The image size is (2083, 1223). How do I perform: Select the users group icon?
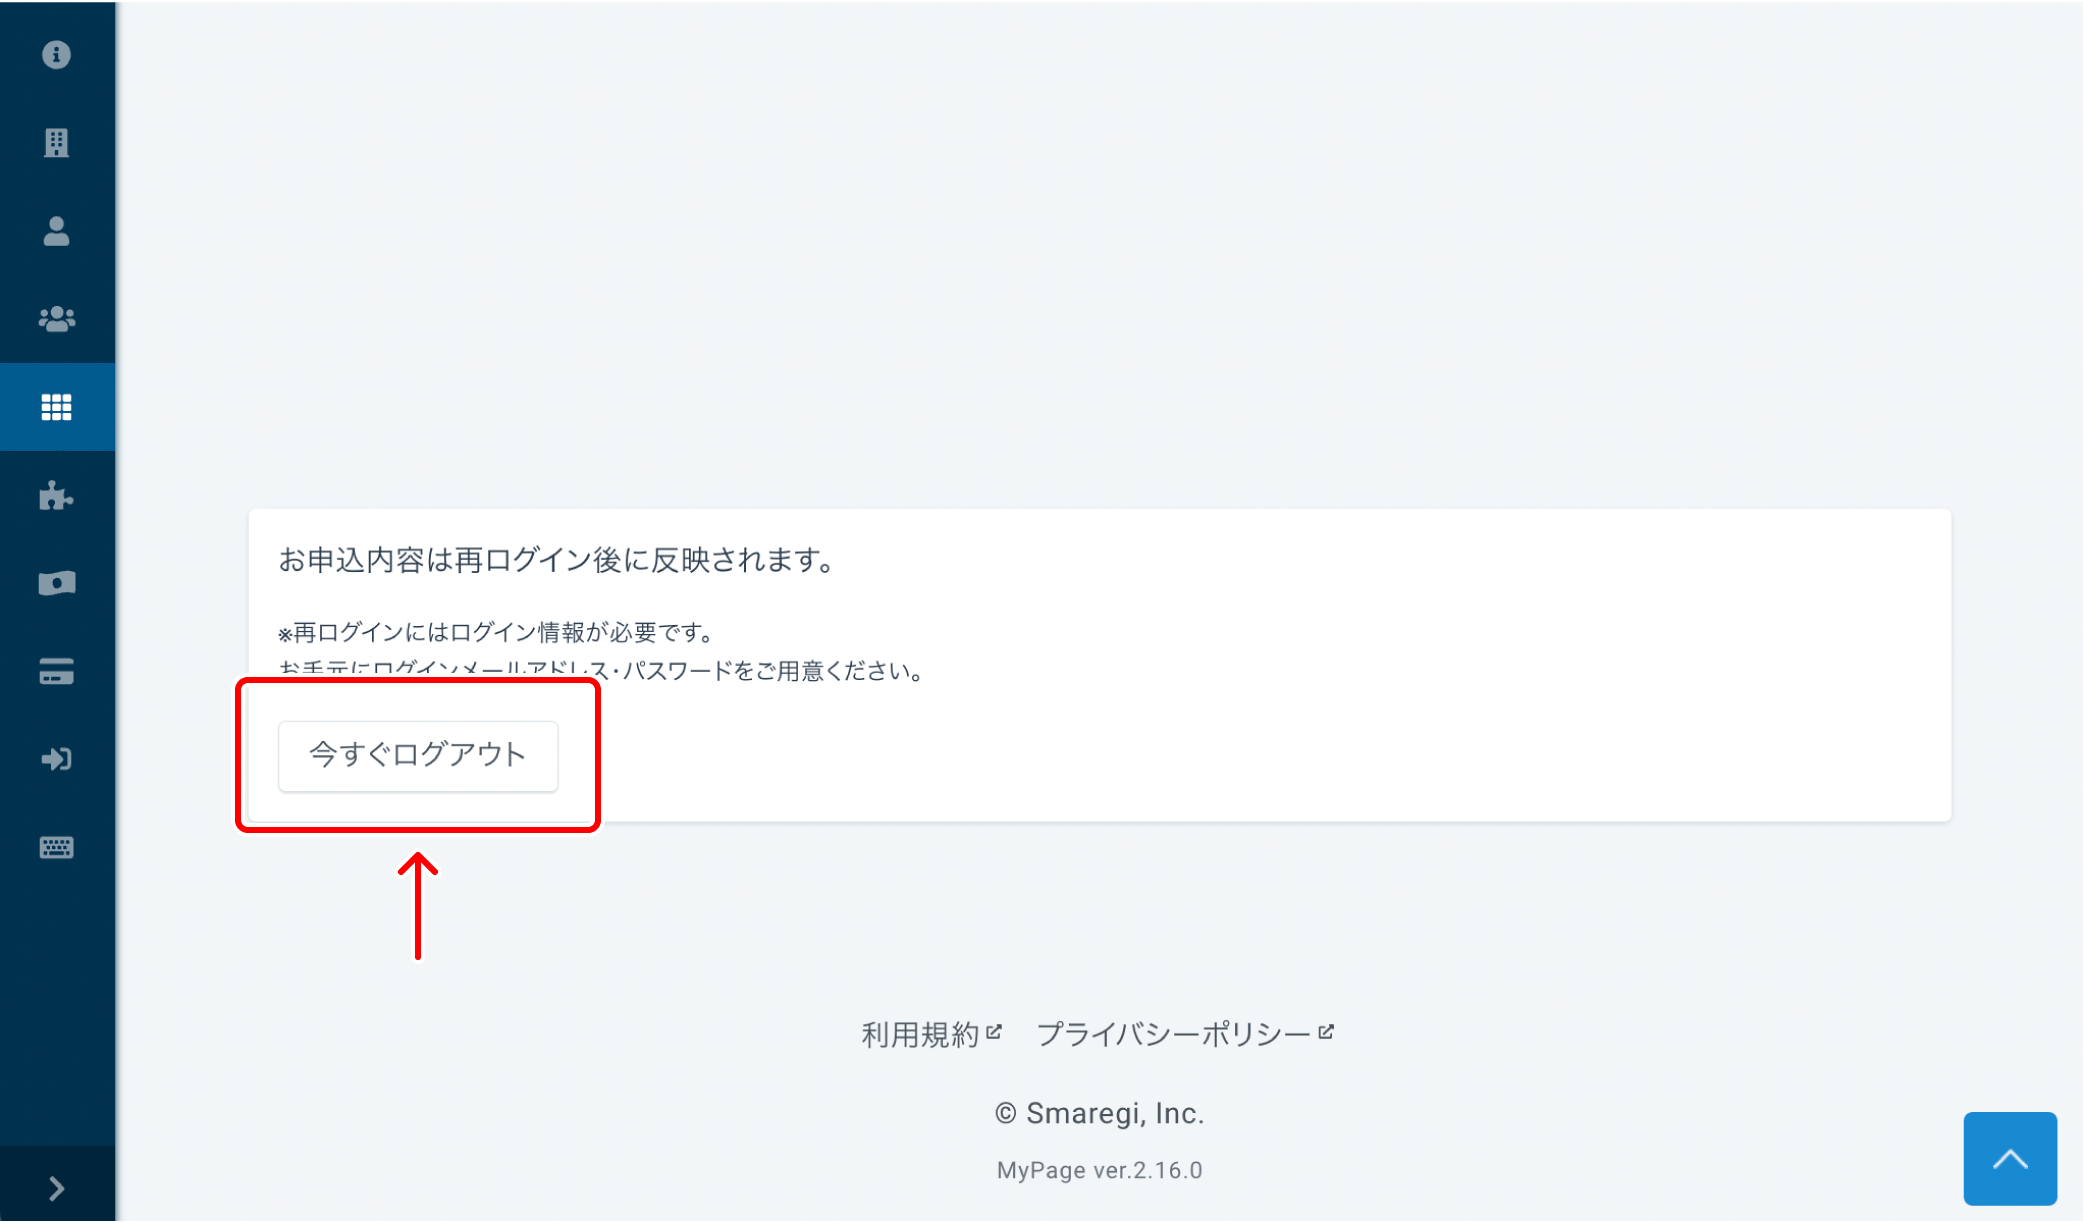56,319
